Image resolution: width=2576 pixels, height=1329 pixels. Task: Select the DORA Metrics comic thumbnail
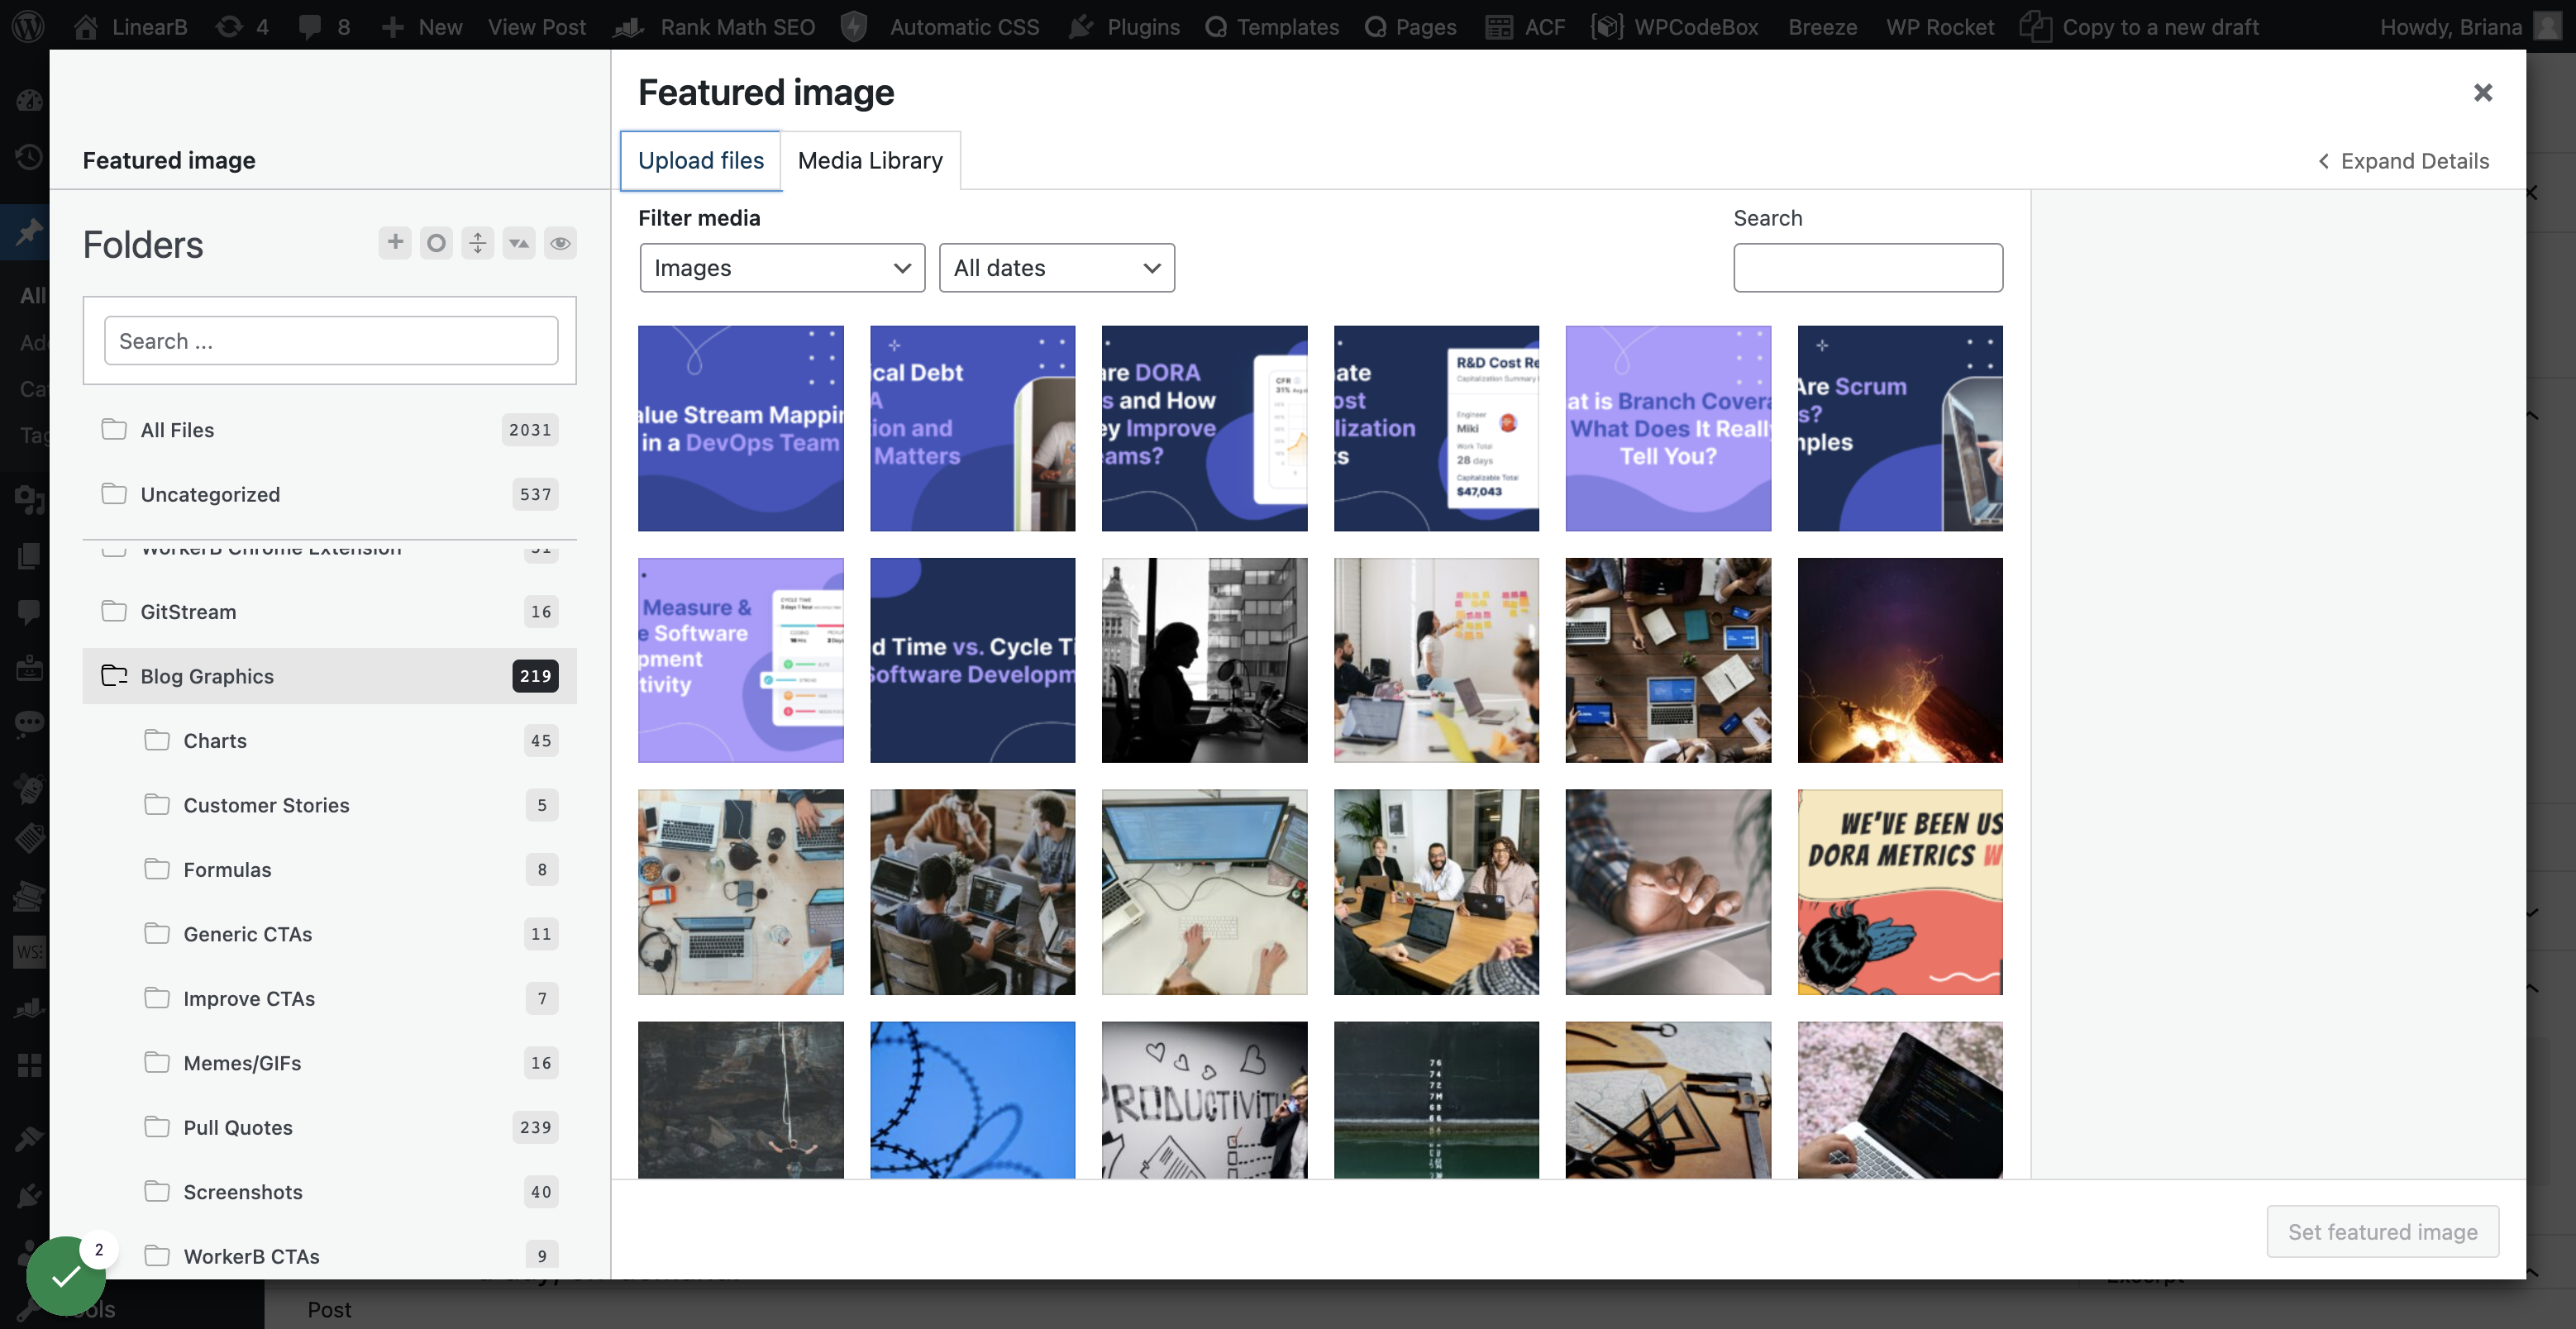1900,892
